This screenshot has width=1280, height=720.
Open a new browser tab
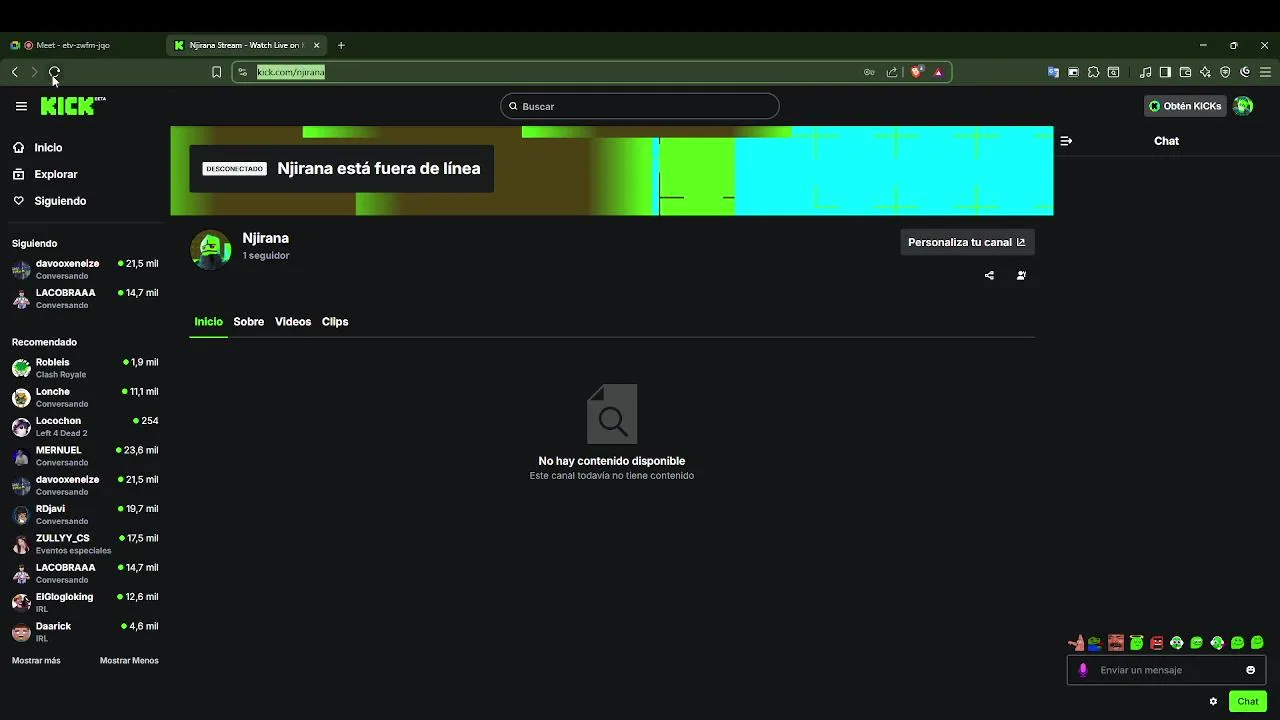[341, 45]
